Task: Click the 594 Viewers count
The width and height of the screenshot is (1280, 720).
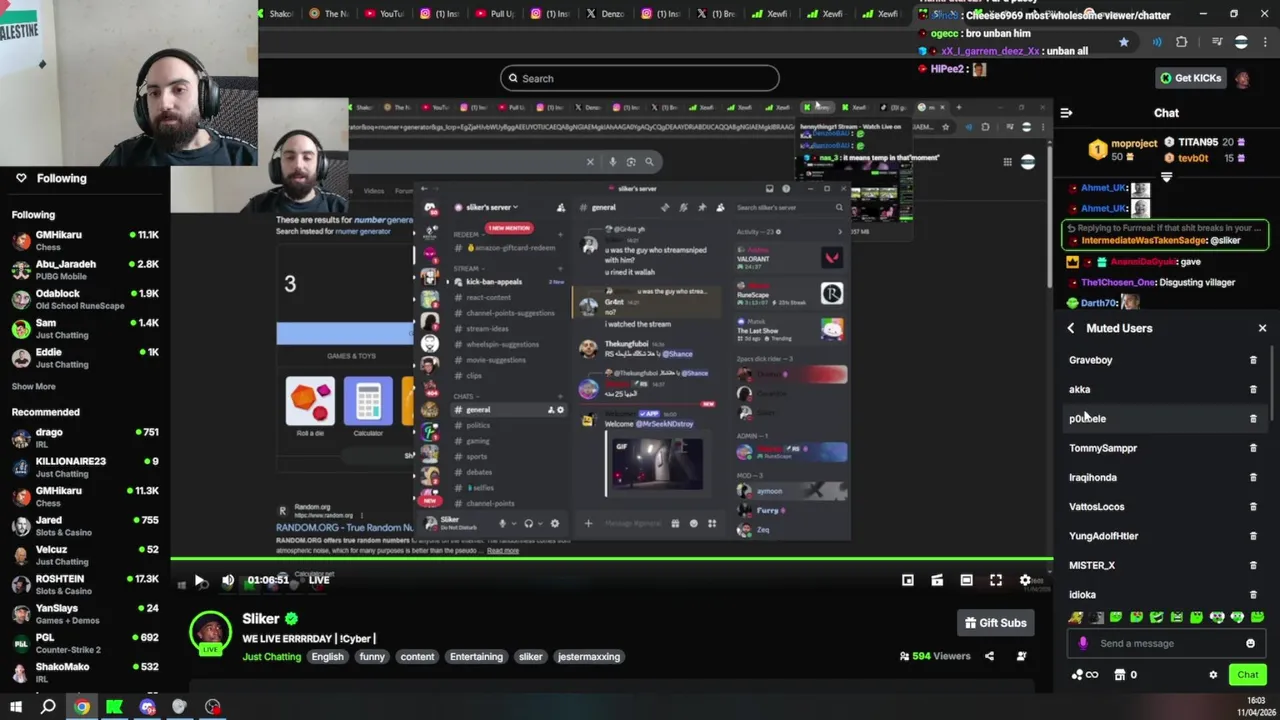Action: (935, 656)
